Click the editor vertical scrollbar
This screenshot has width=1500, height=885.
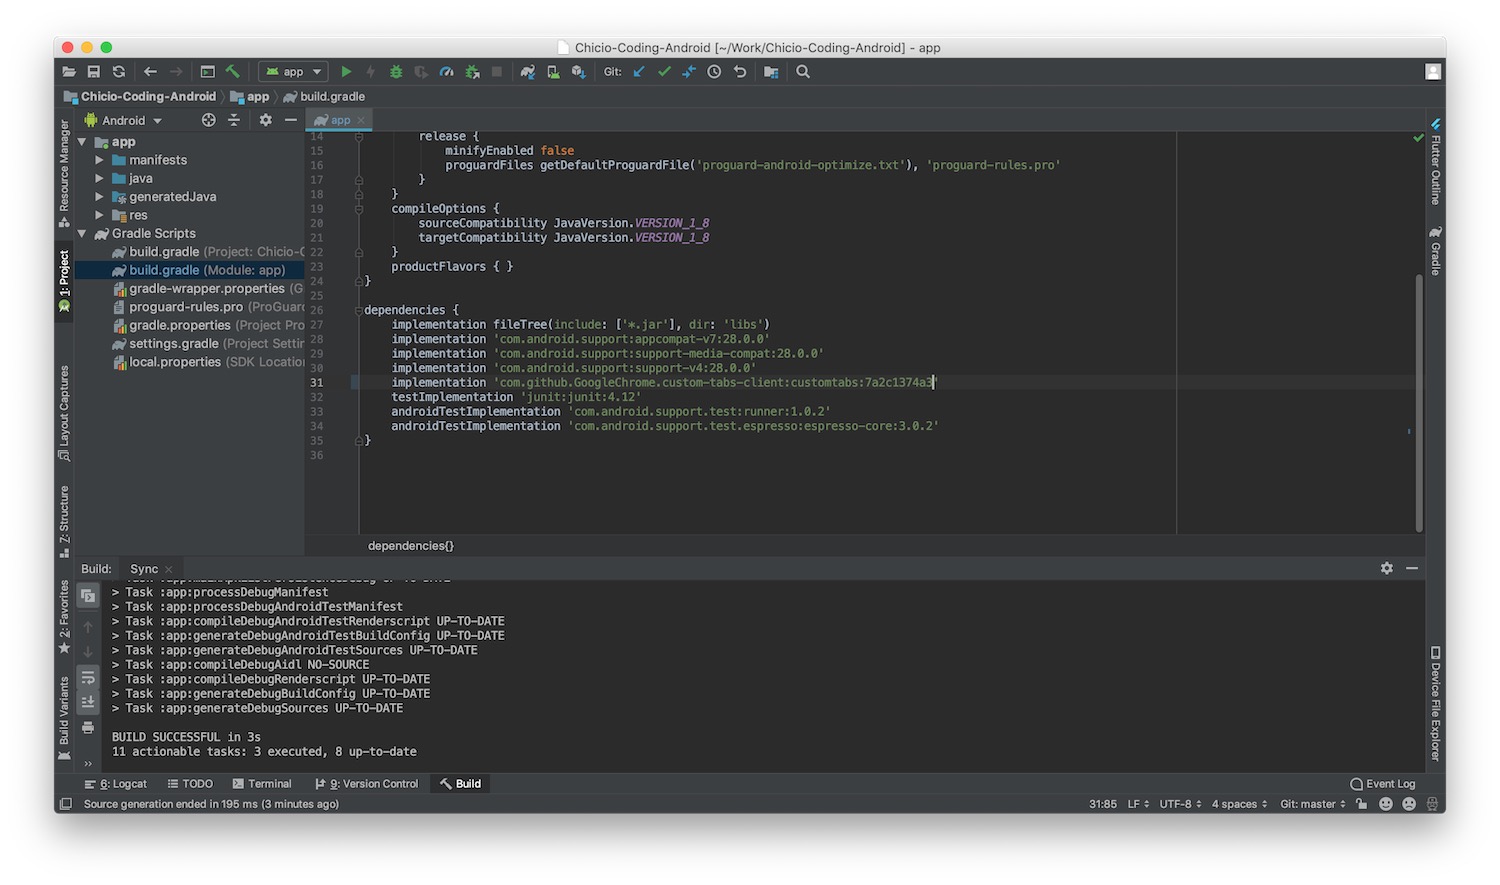[x=1418, y=403]
